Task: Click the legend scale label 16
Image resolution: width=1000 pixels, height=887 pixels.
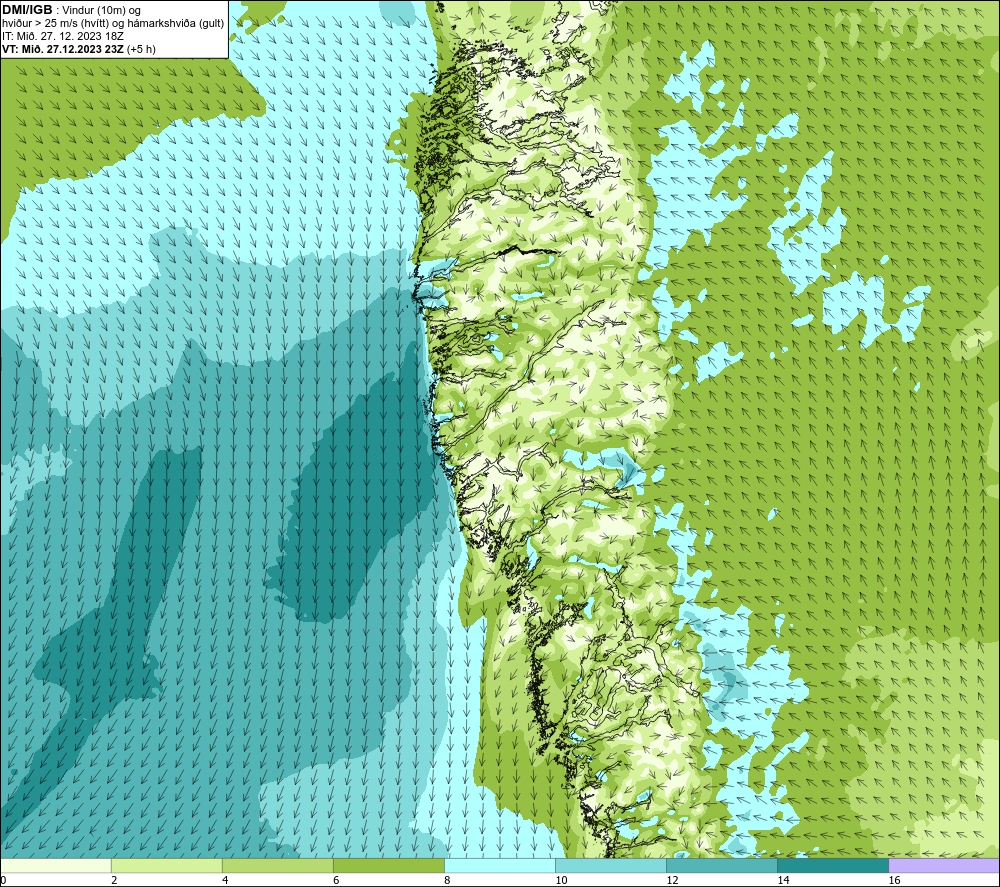Action: click(x=894, y=880)
